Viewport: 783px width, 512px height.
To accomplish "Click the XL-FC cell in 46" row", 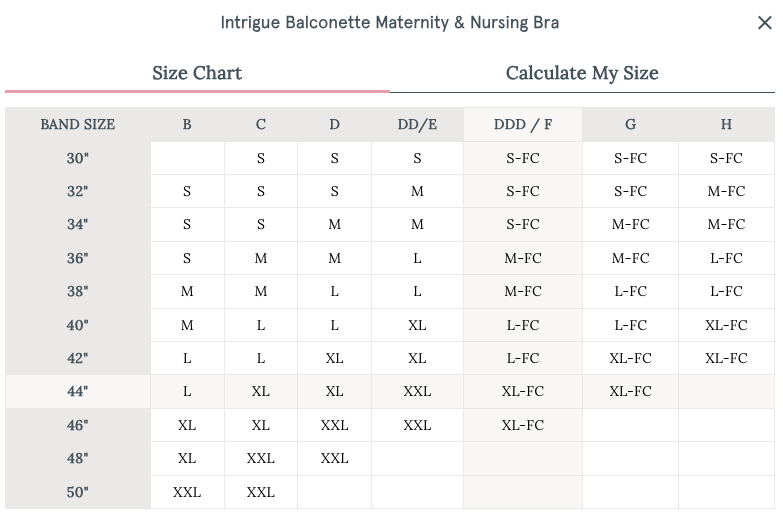I will point(523,425).
